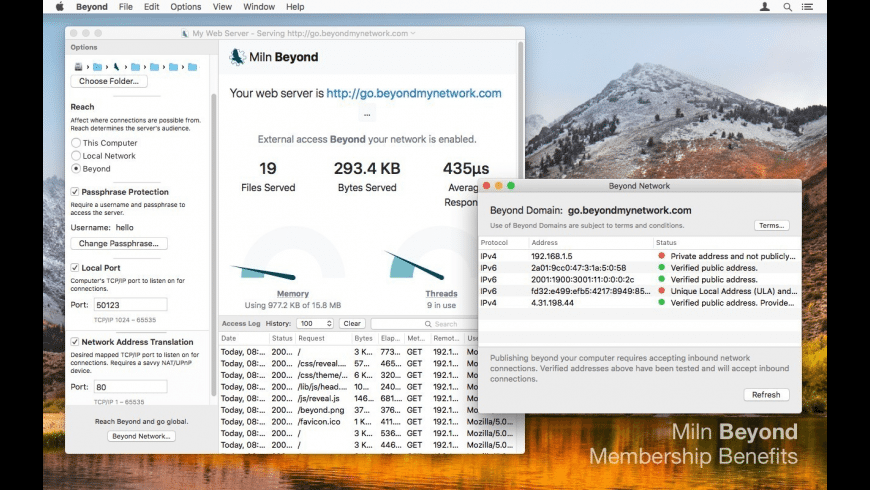The height and width of the screenshot is (490, 870).
Task: Click the access log Search field
Action: click(425, 324)
